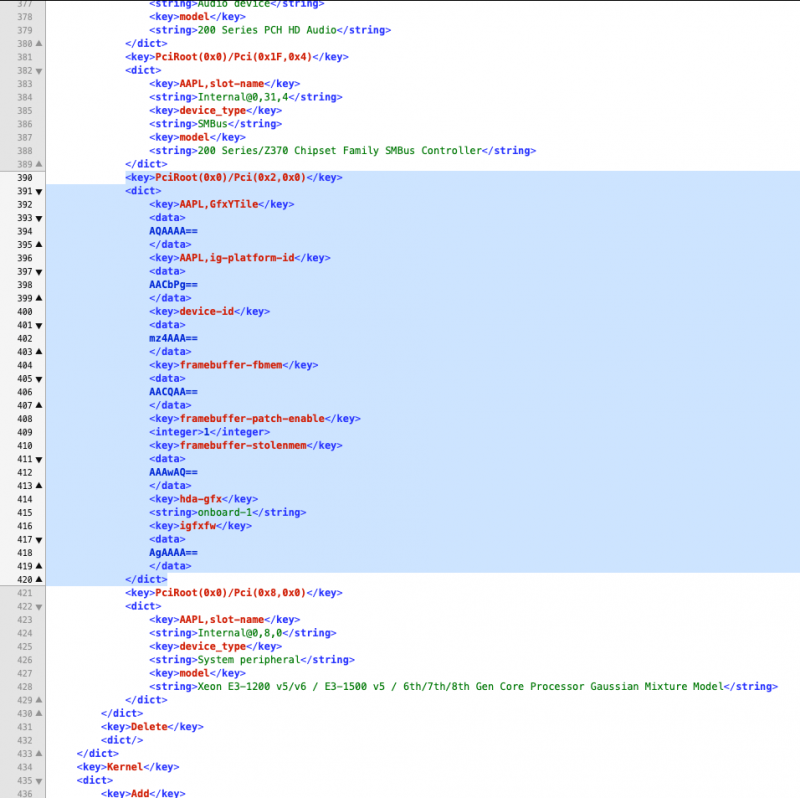This screenshot has width=800, height=798.
Task: Click the device_type key on line 385
Action: click(215, 110)
